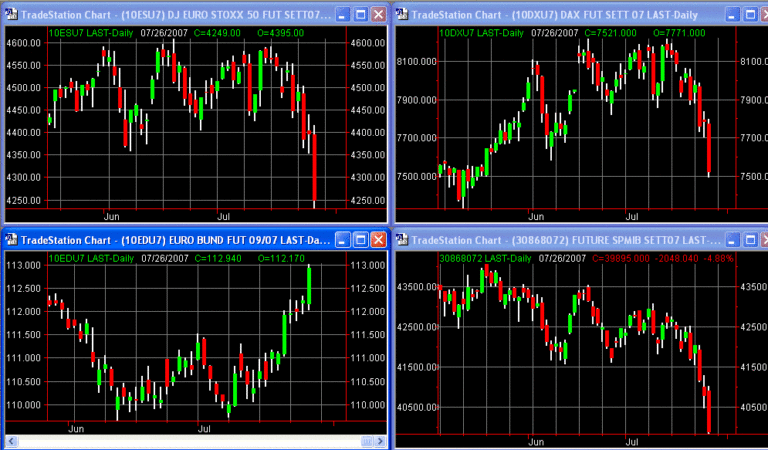Image resolution: width=768 pixels, height=450 pixels.
Task: Select the FUTURE SPMIB SETT07 window title bar
Action: (x=560, y=240)
